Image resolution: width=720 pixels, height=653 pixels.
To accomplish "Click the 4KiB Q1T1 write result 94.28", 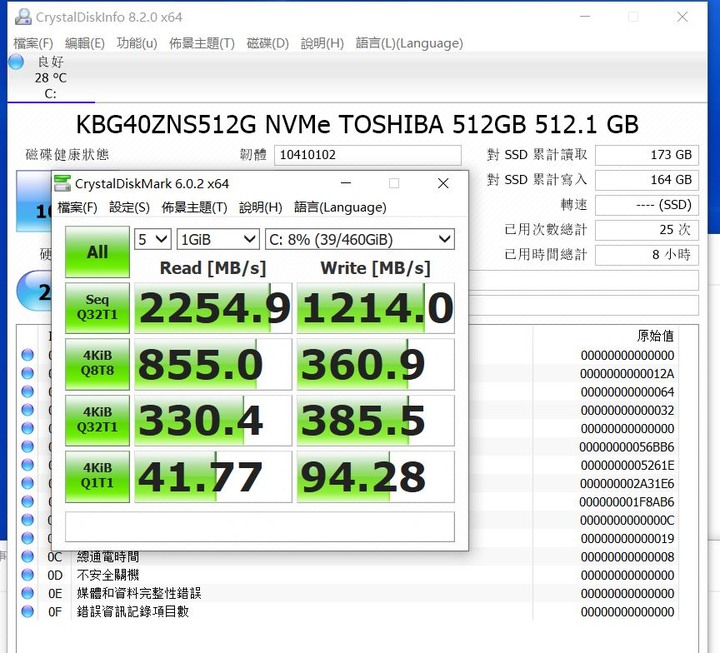I will (x=376, y=477).
